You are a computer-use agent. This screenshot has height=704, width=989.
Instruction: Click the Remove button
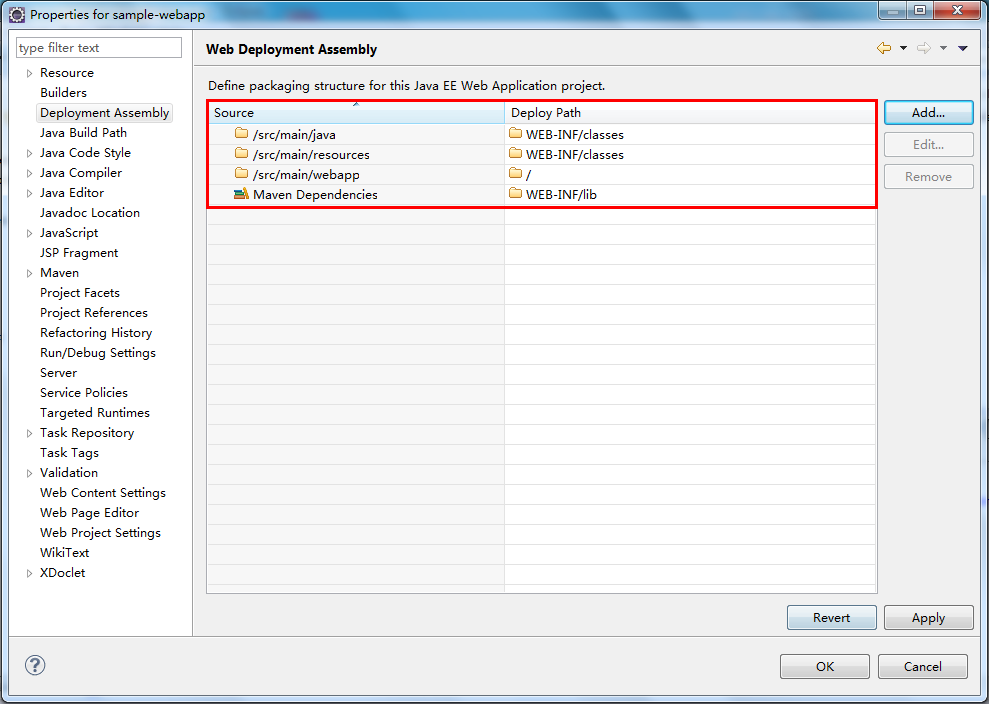928,177
